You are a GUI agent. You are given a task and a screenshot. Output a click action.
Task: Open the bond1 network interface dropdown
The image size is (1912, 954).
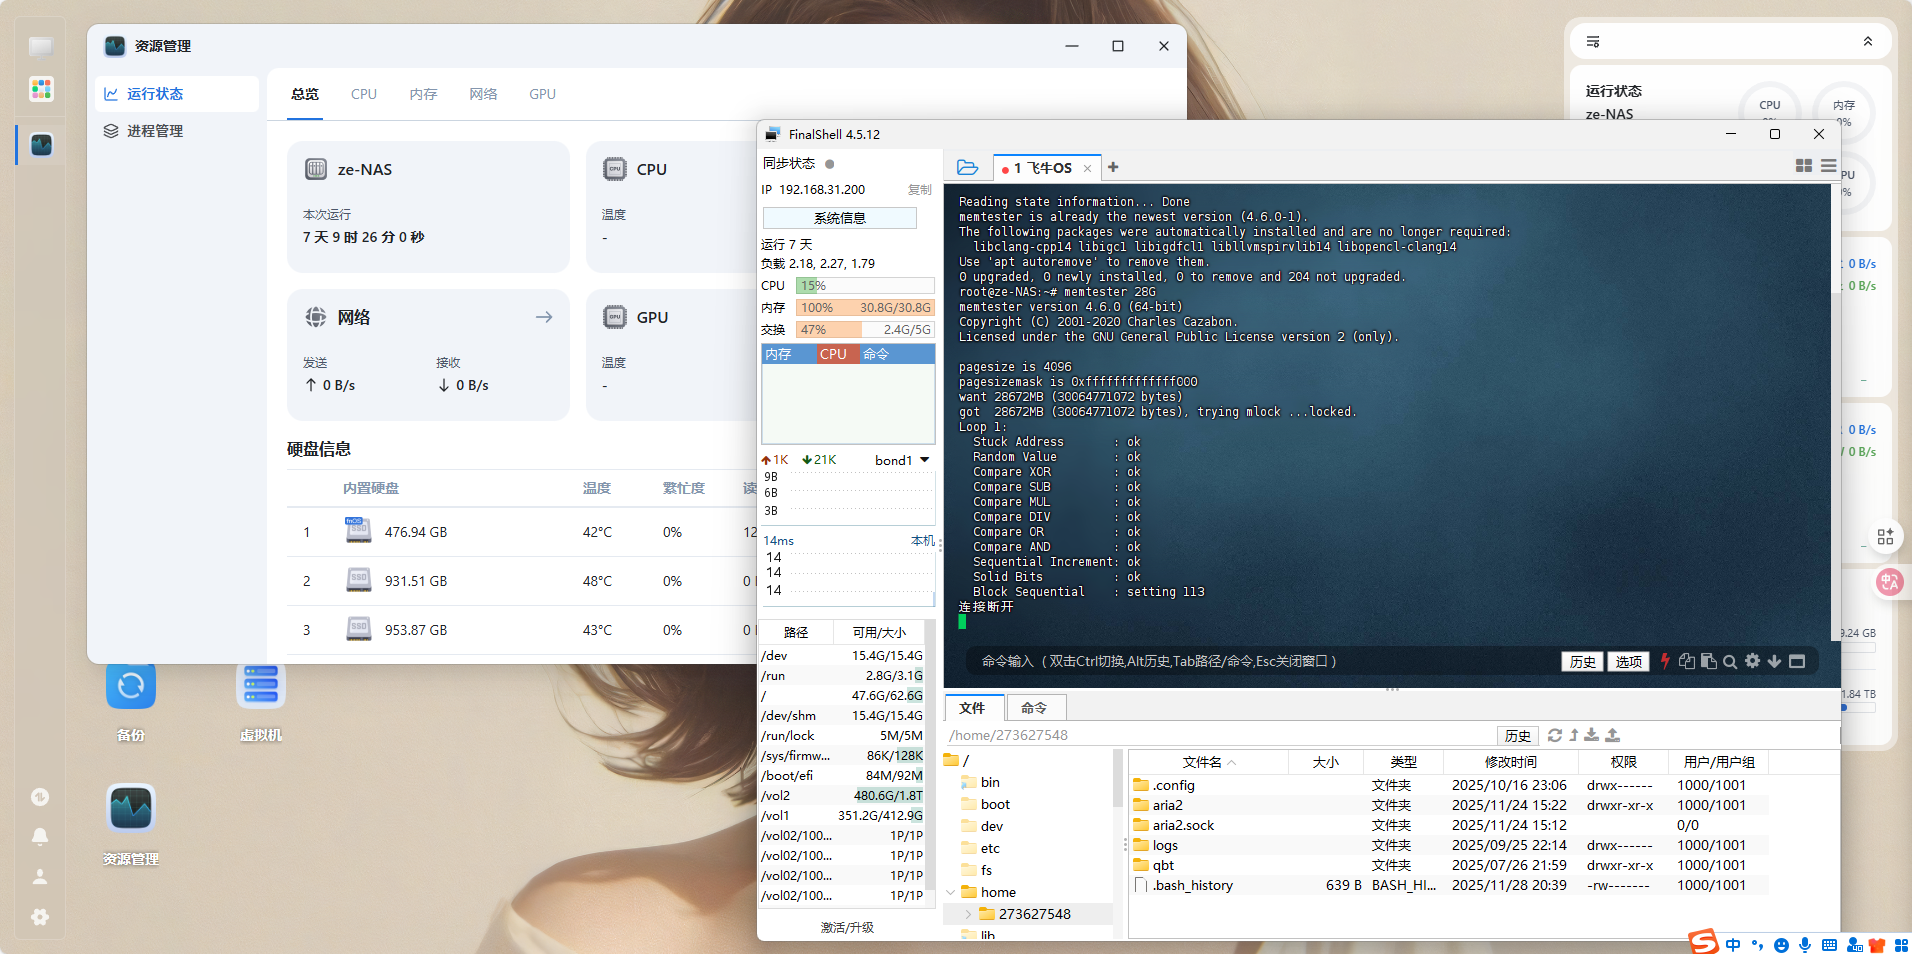click(924, 460)
